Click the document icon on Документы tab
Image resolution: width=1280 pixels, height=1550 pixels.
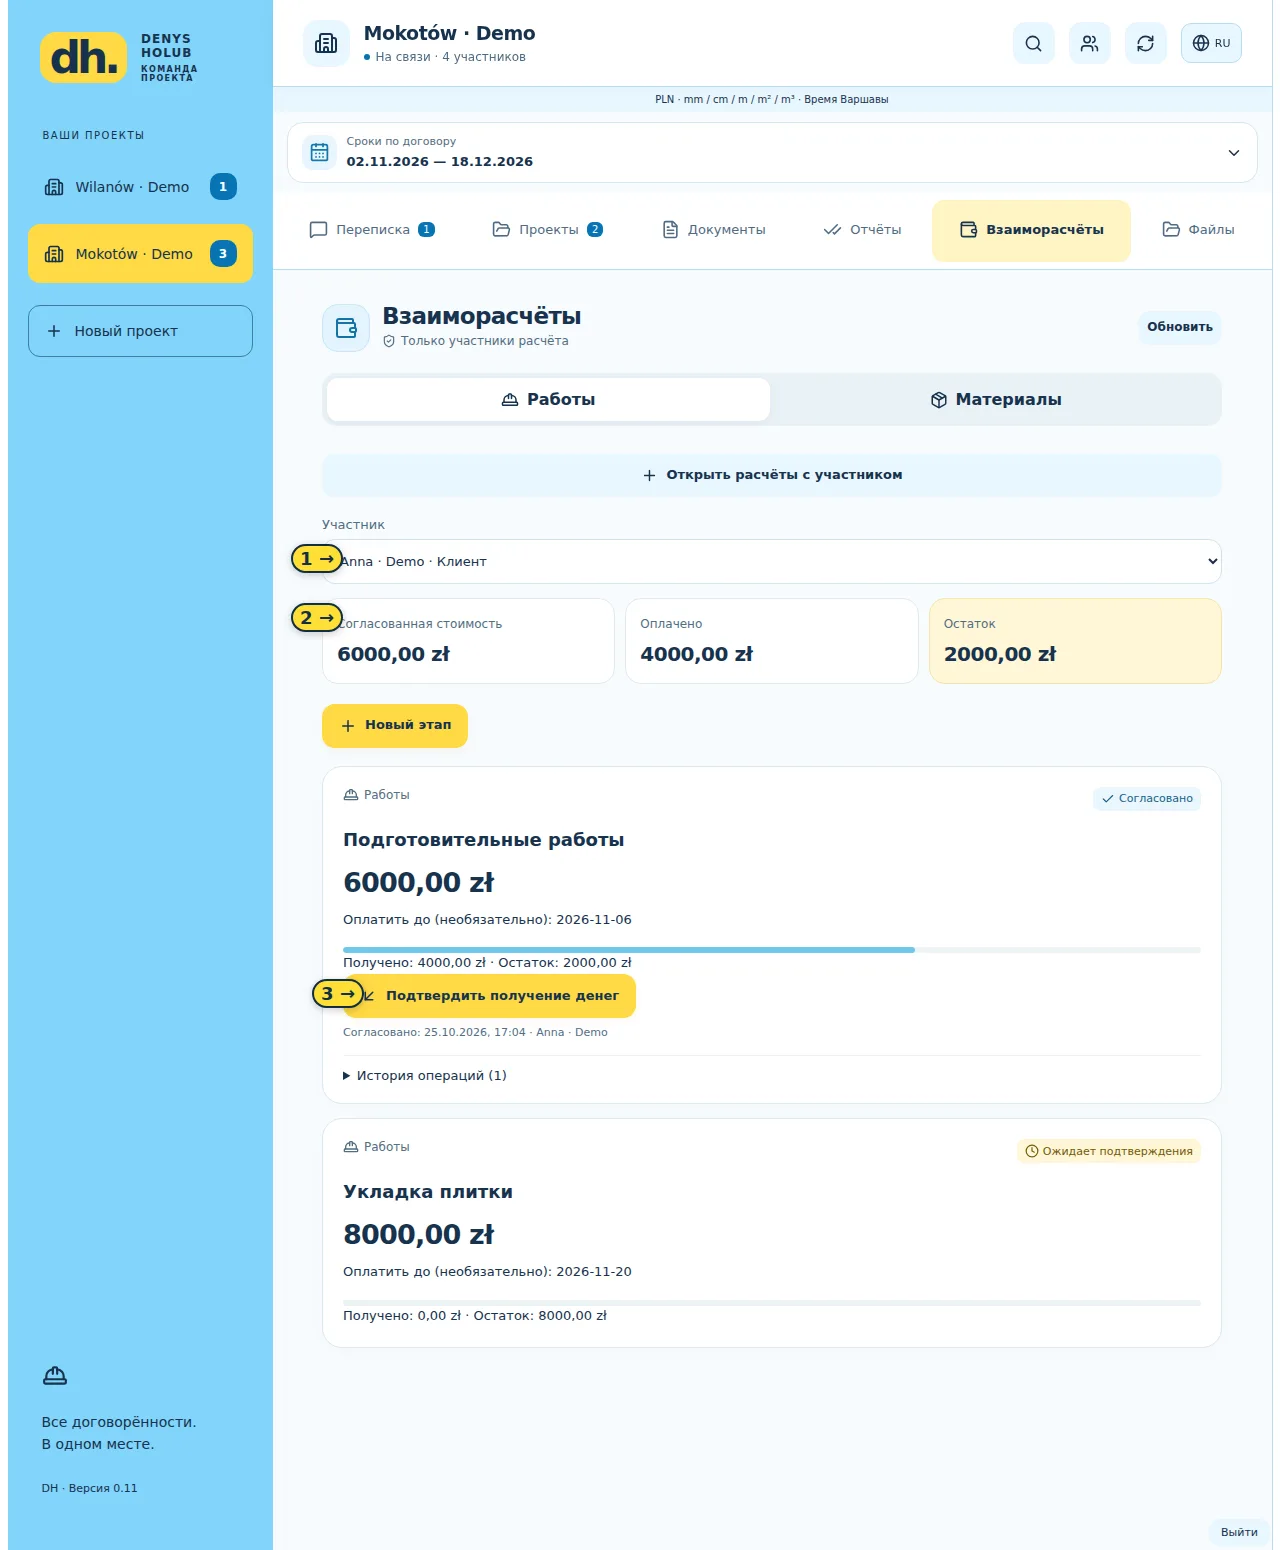[x=670, y=230]
